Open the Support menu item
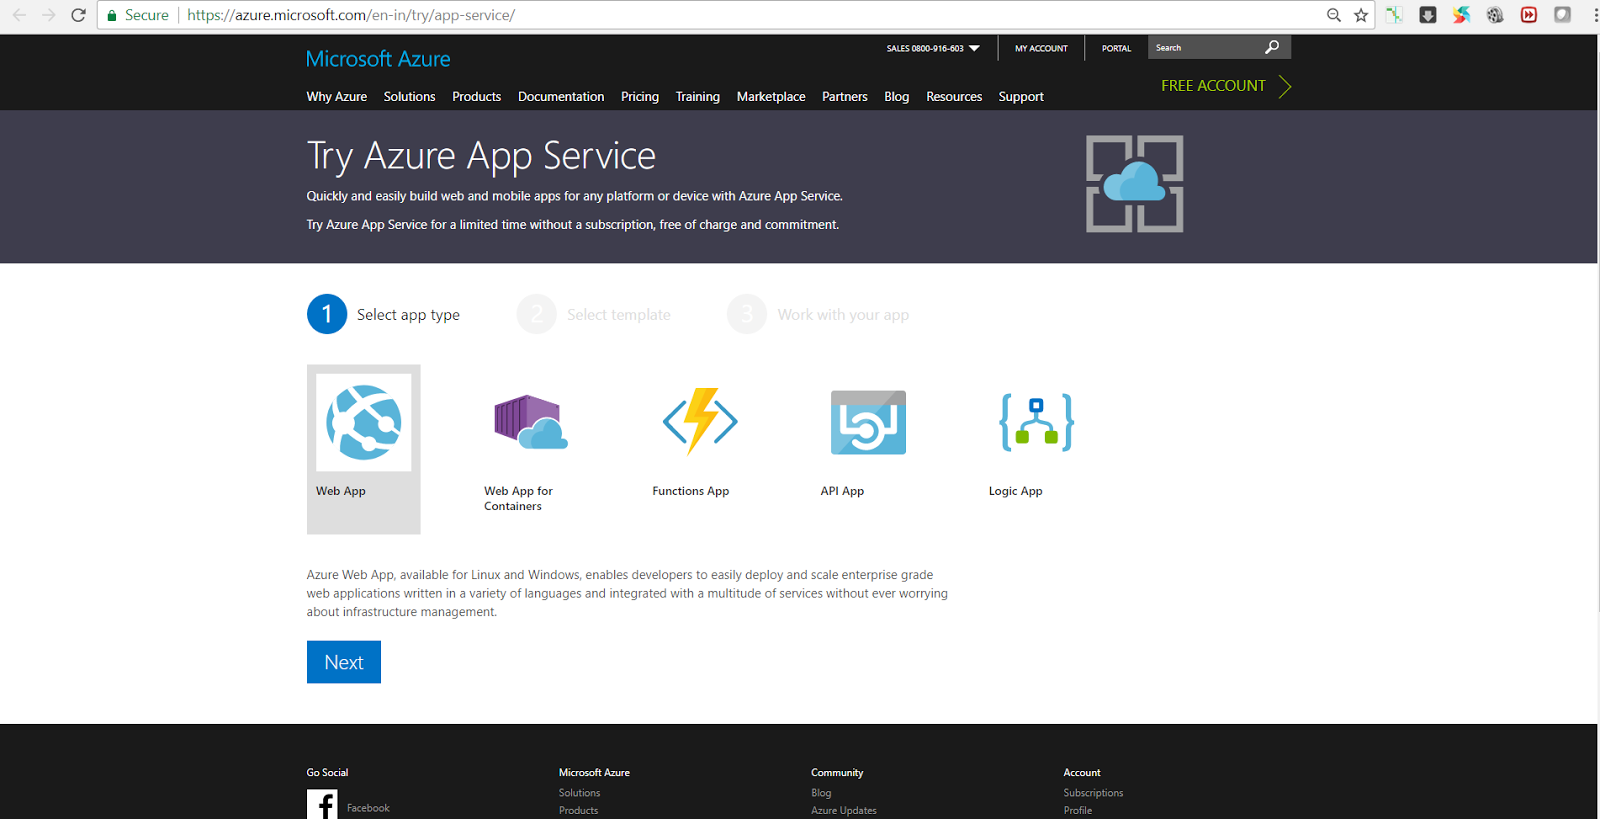This screenshot has width=1600, height=819. [1021, 97]
